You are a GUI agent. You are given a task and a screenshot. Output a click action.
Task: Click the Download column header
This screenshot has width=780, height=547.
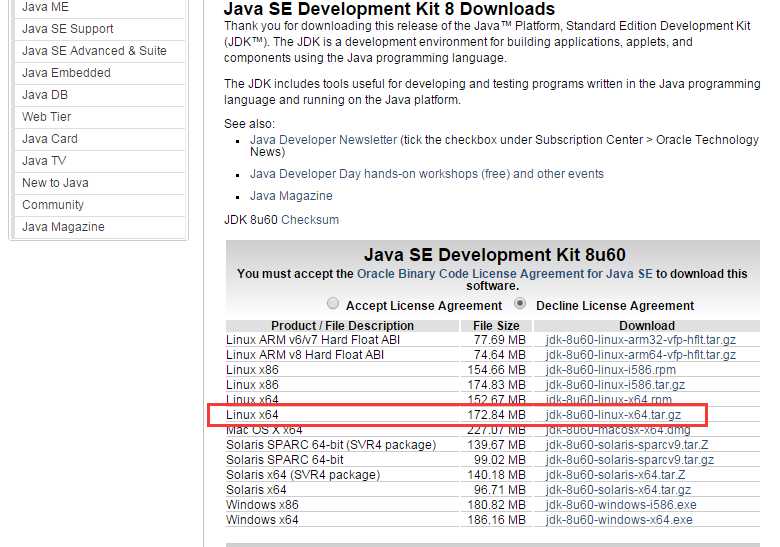coord(647,326)
